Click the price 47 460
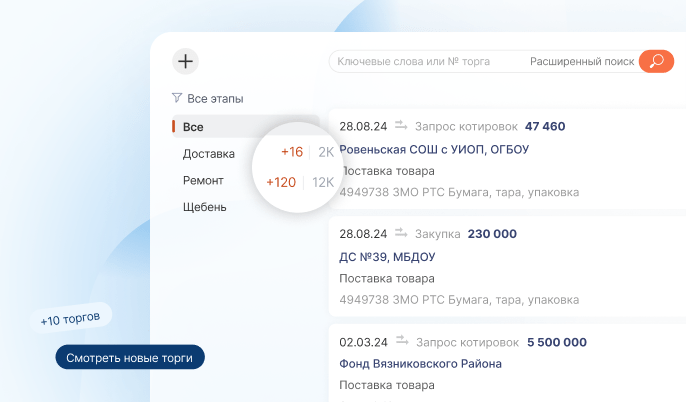The image size is (686, 402). coord(545,126)
